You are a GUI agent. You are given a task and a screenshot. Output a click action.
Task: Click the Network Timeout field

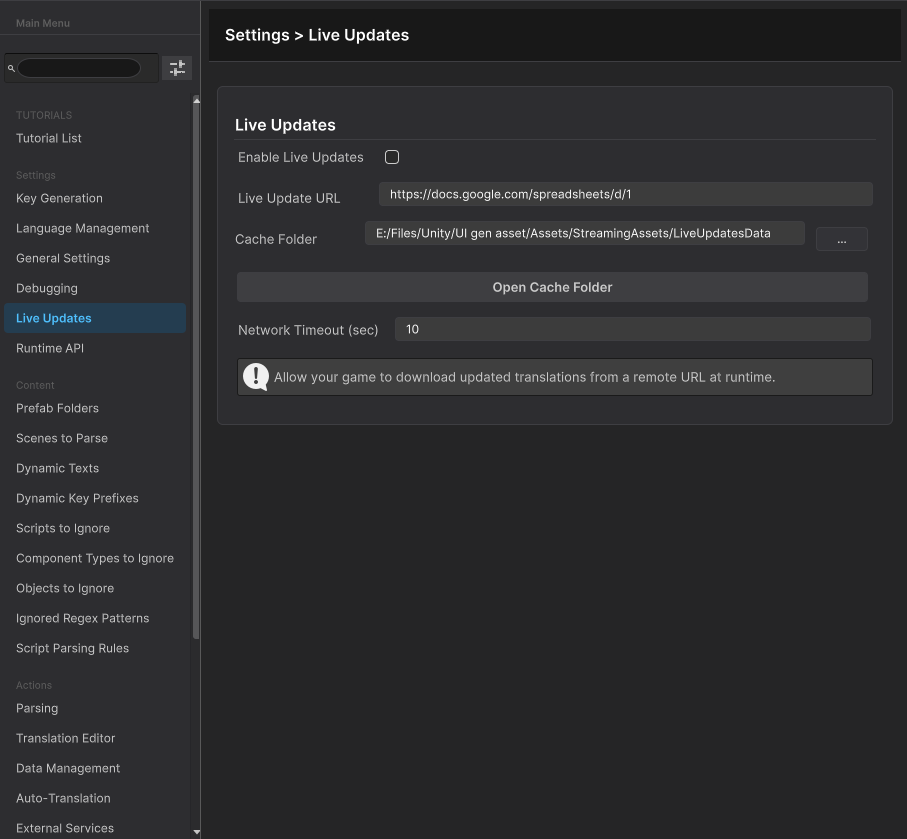pos(632,329)
